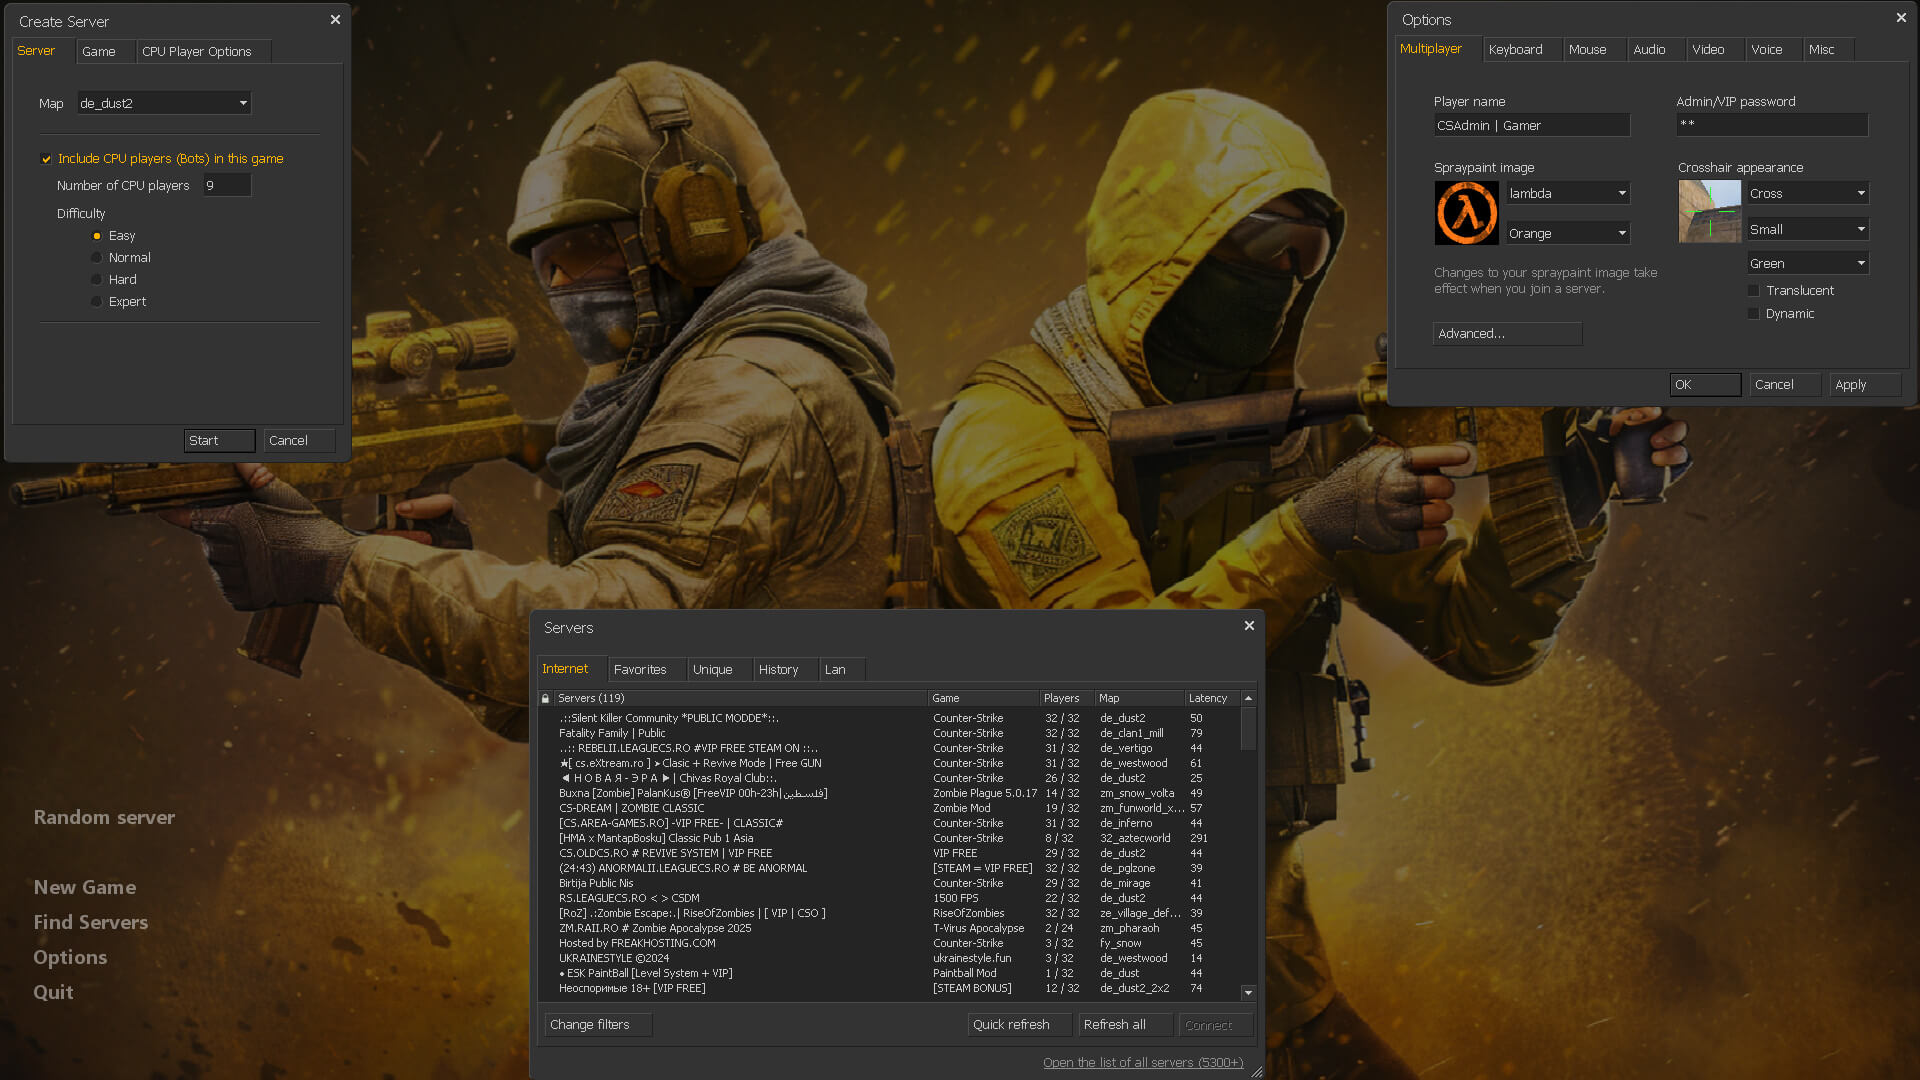This screenshot has width=1920, height=1080.
Task: Click the crosshair preview image
Action: tap(1710, 211)
